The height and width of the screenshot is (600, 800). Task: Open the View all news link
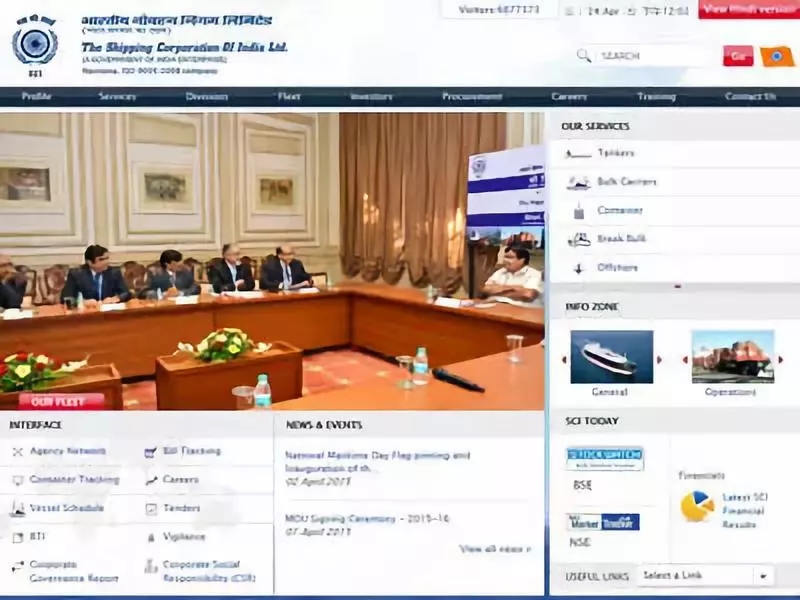[x=495, y=549]
